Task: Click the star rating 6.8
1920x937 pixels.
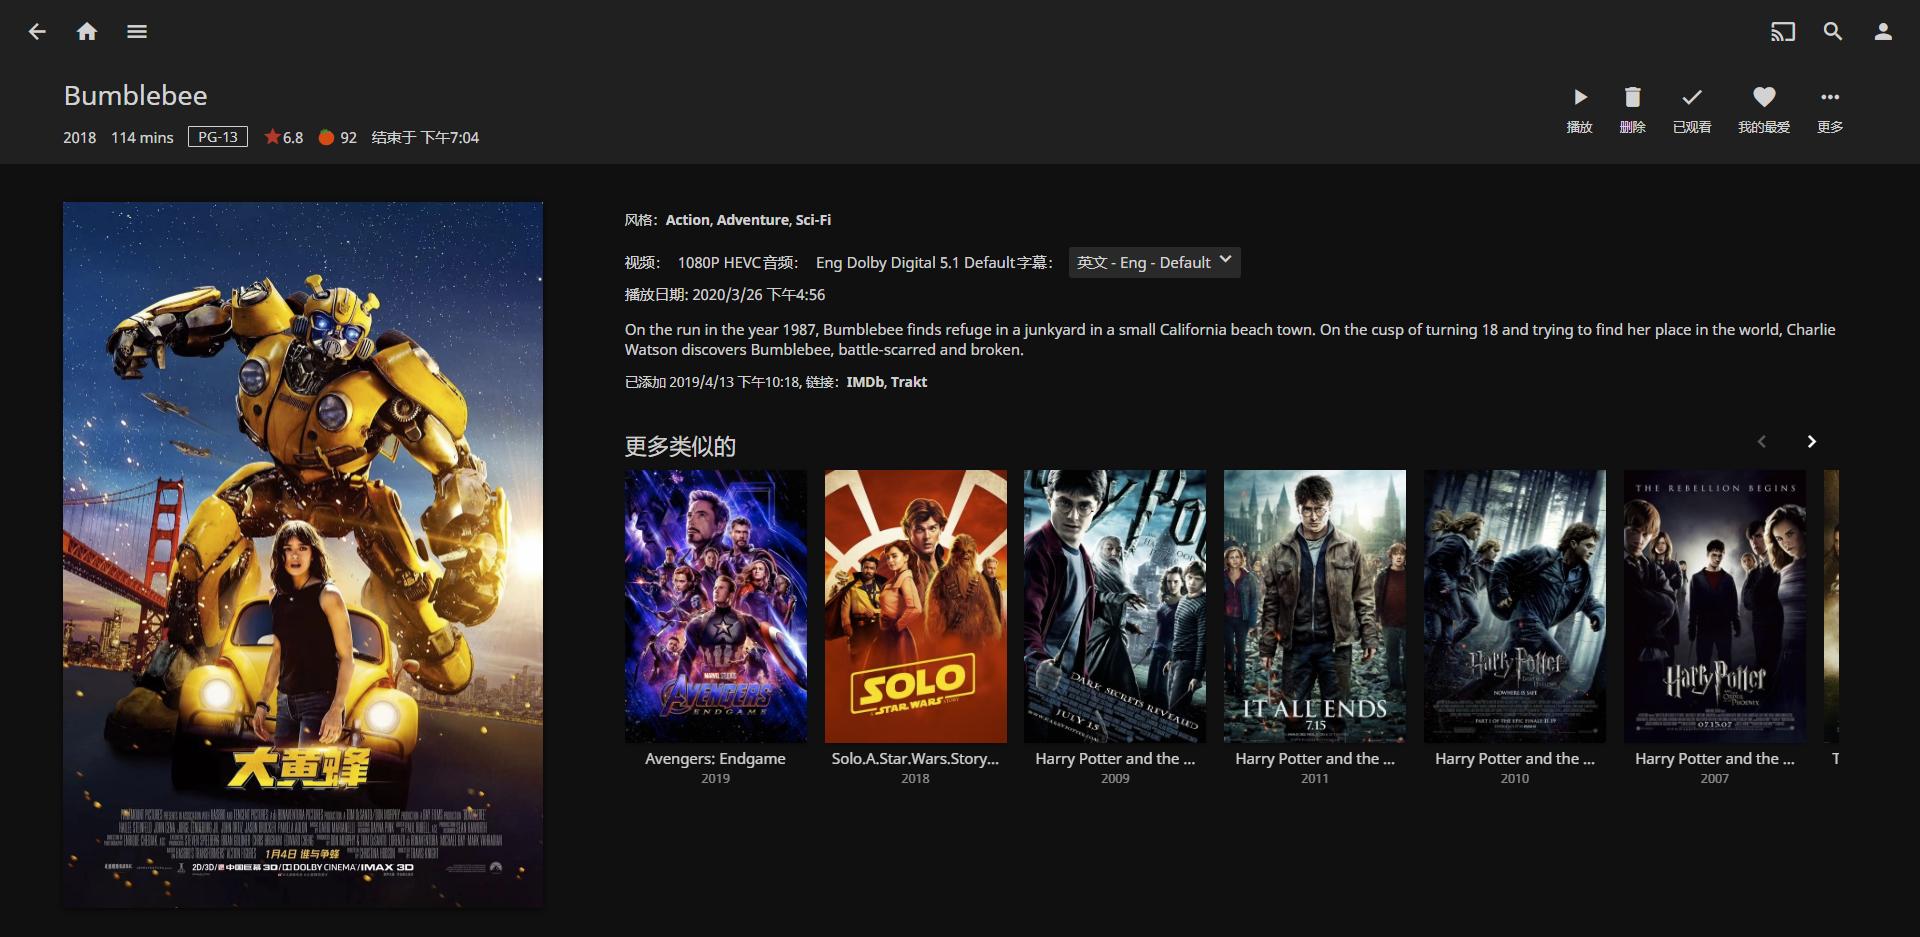Action: click(284, 137)
